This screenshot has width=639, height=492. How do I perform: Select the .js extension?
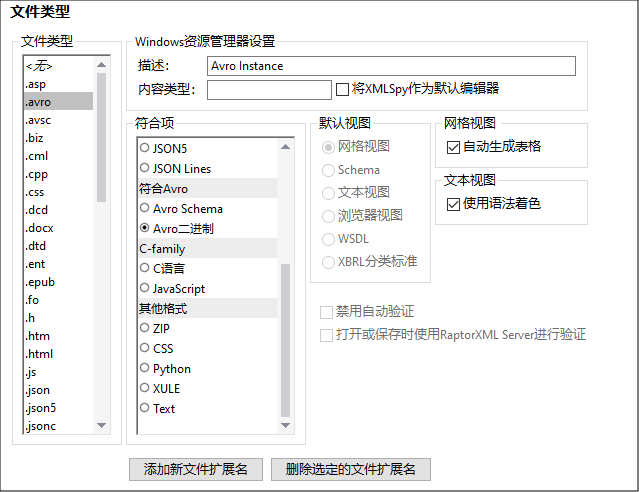click(58, 372)
